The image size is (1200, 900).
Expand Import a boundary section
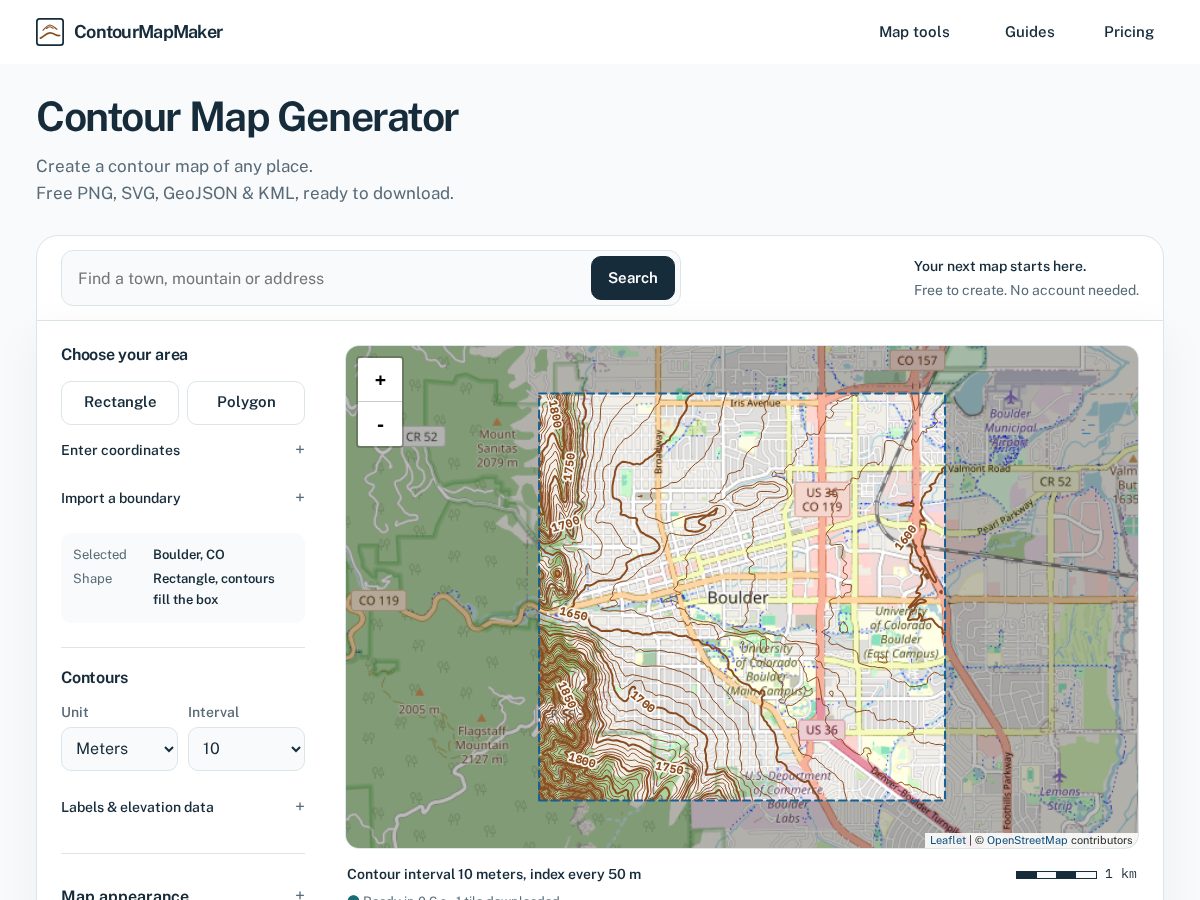click(x=183, y=498)
